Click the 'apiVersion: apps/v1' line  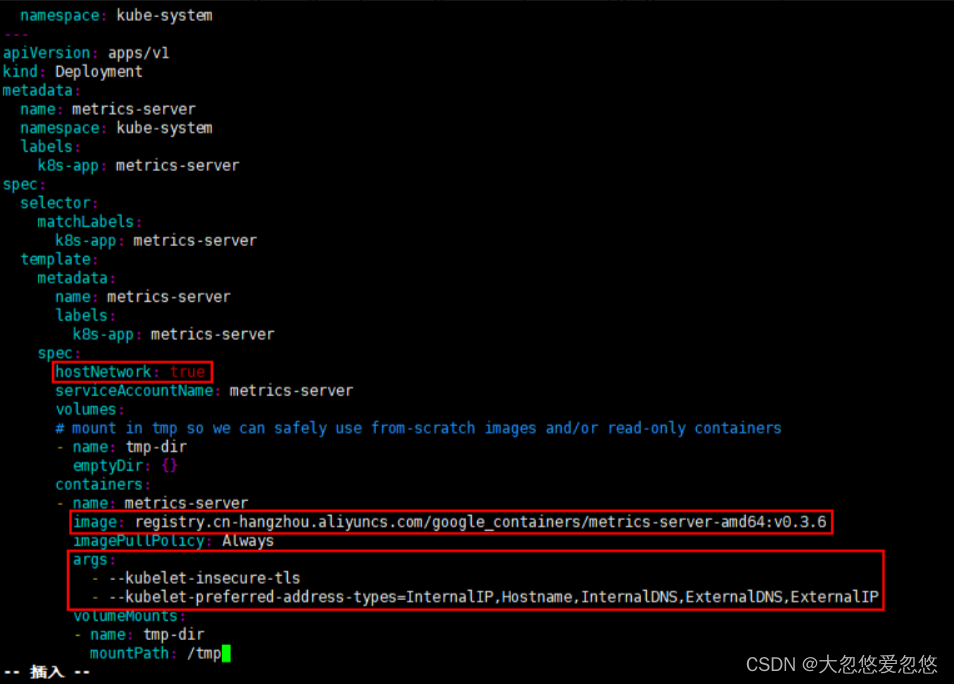coord(86,53)
